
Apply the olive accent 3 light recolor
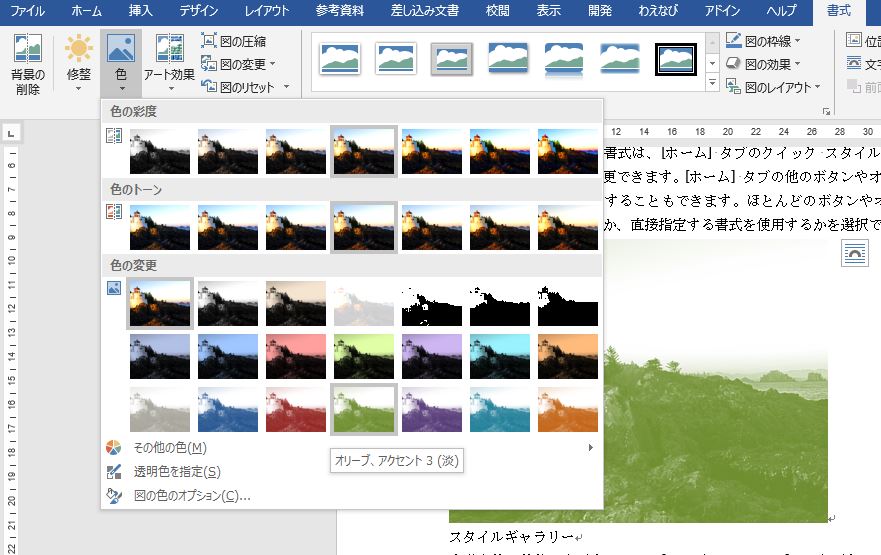click(x=364, y=409)
